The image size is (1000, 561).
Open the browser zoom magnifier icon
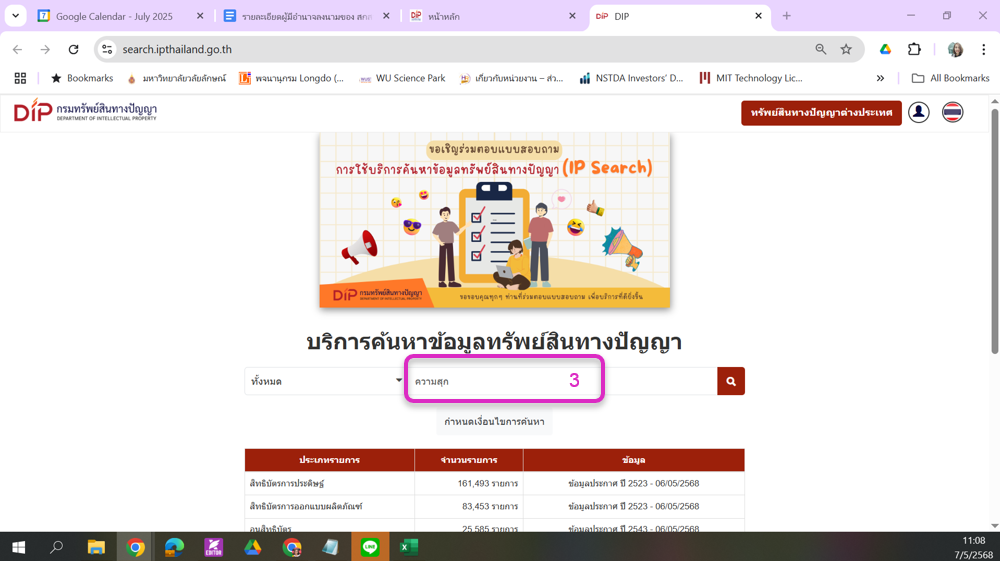(x=821, y=49)
